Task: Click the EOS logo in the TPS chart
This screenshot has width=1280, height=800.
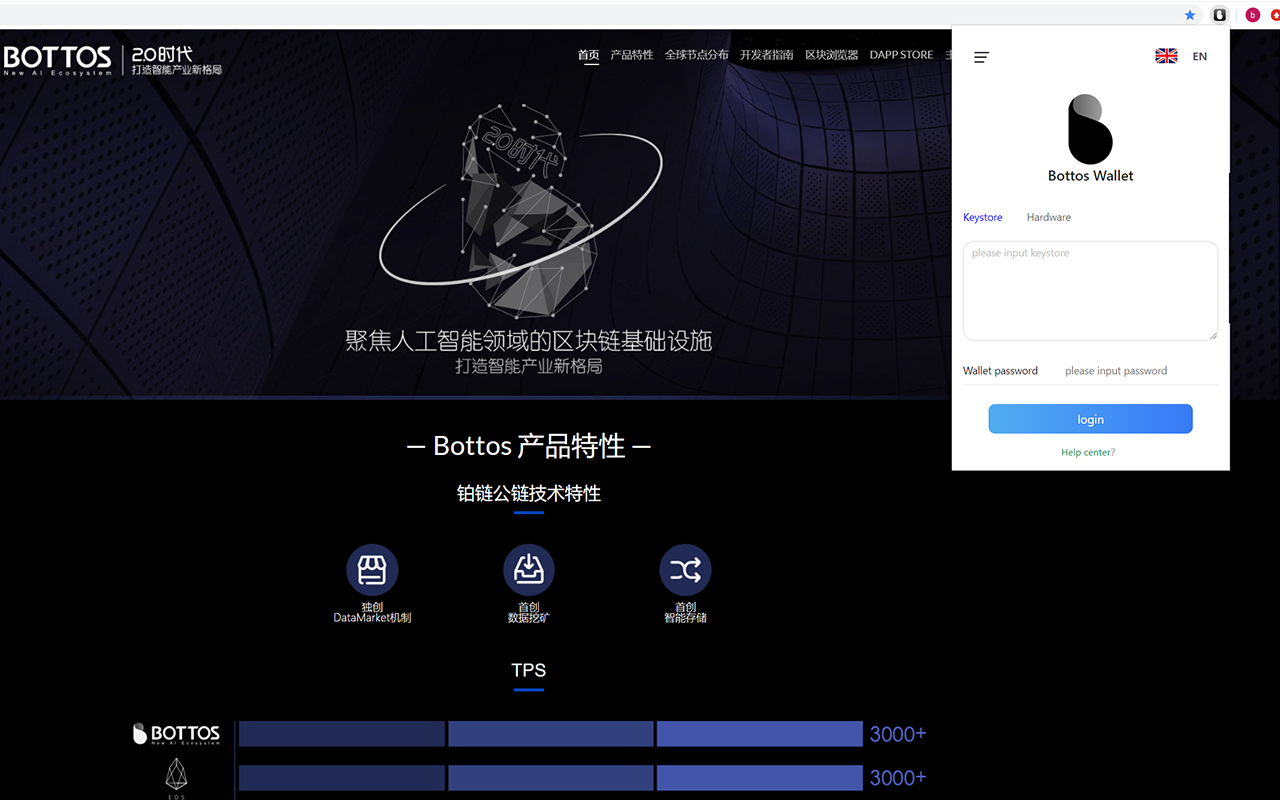Action: (176, 776)
